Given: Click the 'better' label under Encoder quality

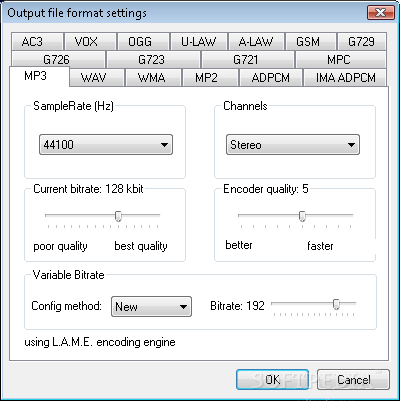Looking at the screenshot, I should point(239,245).
